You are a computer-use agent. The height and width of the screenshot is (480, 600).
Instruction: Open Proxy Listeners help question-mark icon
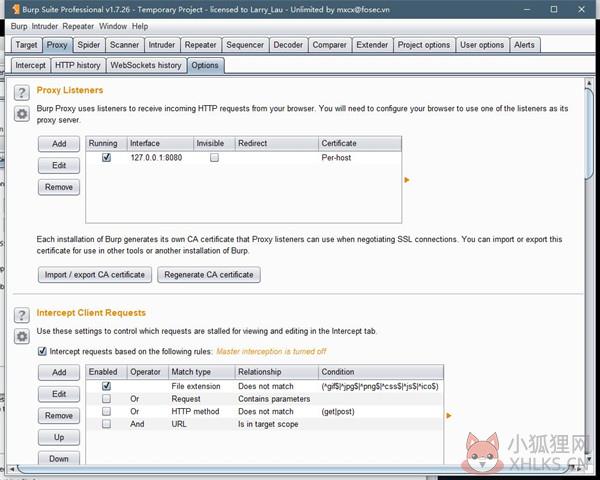click(22, 92)
